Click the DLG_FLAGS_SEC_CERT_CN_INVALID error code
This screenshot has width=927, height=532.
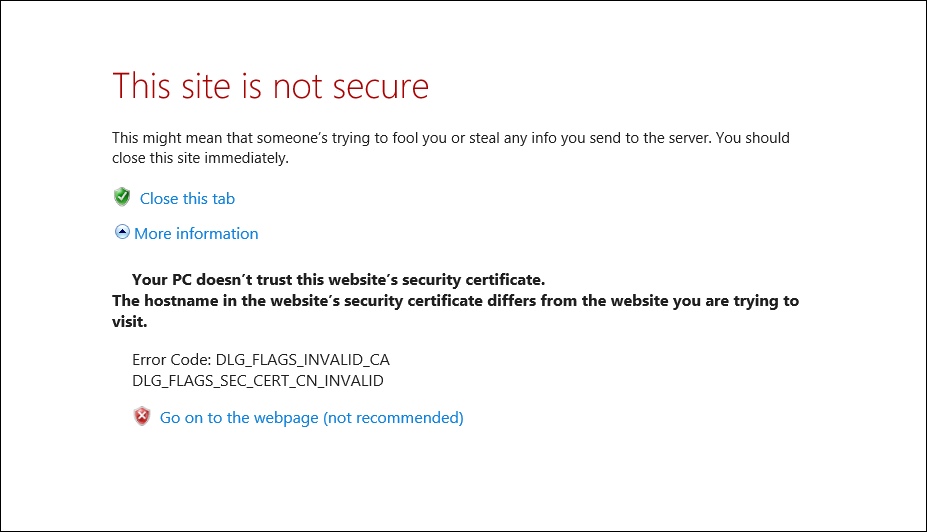click(x=257, y=380)
